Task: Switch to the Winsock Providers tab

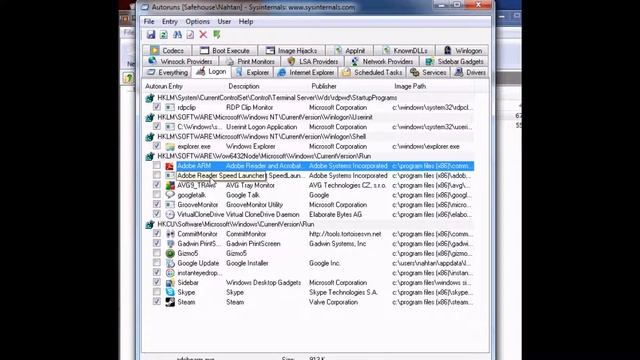Action: [x=181, y=62]
